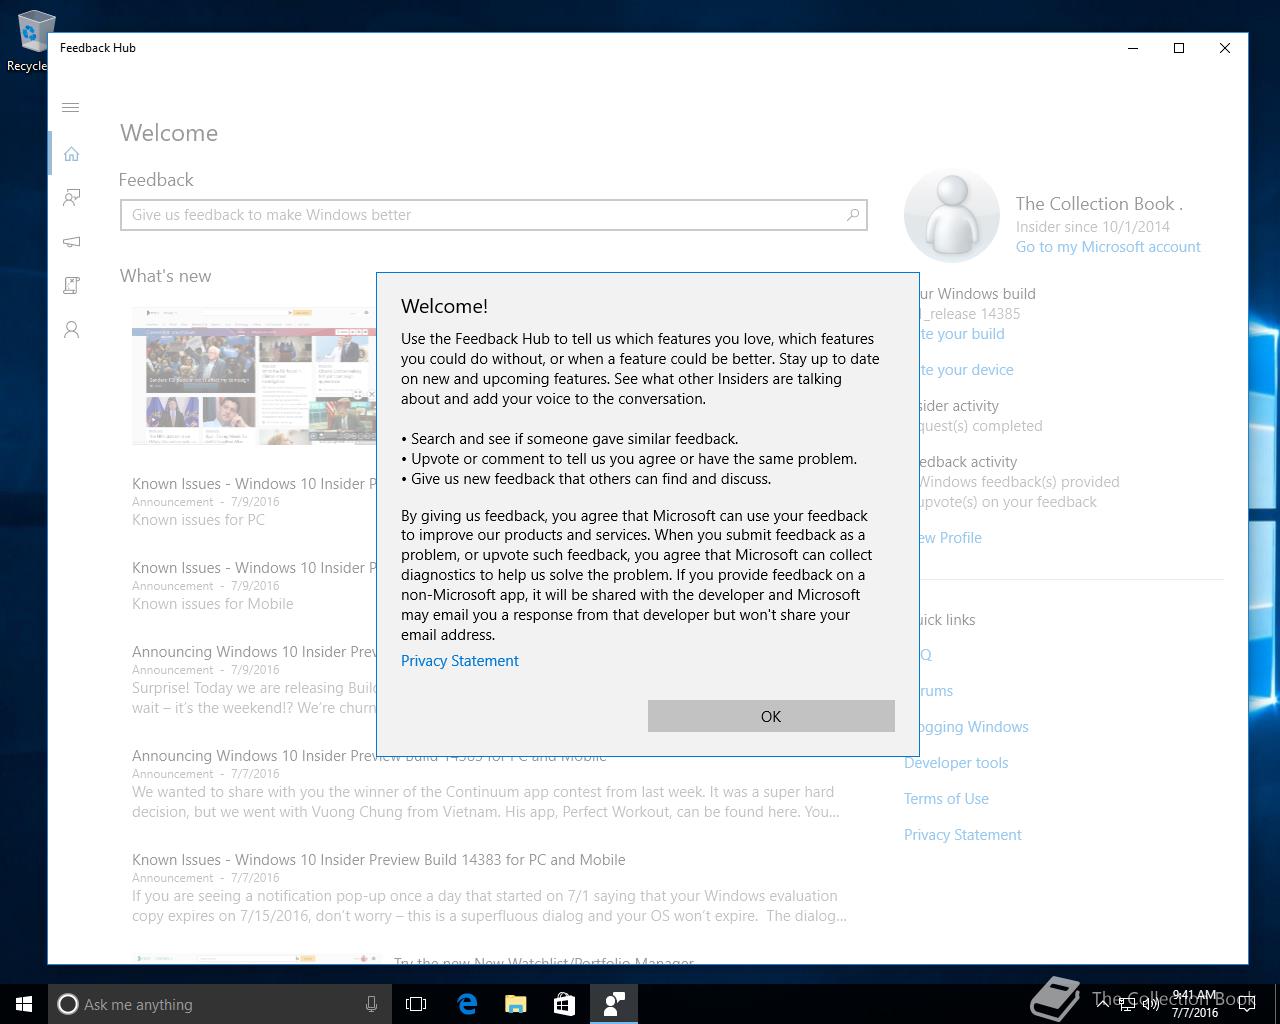This screenshot has height=1024, width=1280.
Task: Open the Known issues for PC announcement
Action: [254, 501]
